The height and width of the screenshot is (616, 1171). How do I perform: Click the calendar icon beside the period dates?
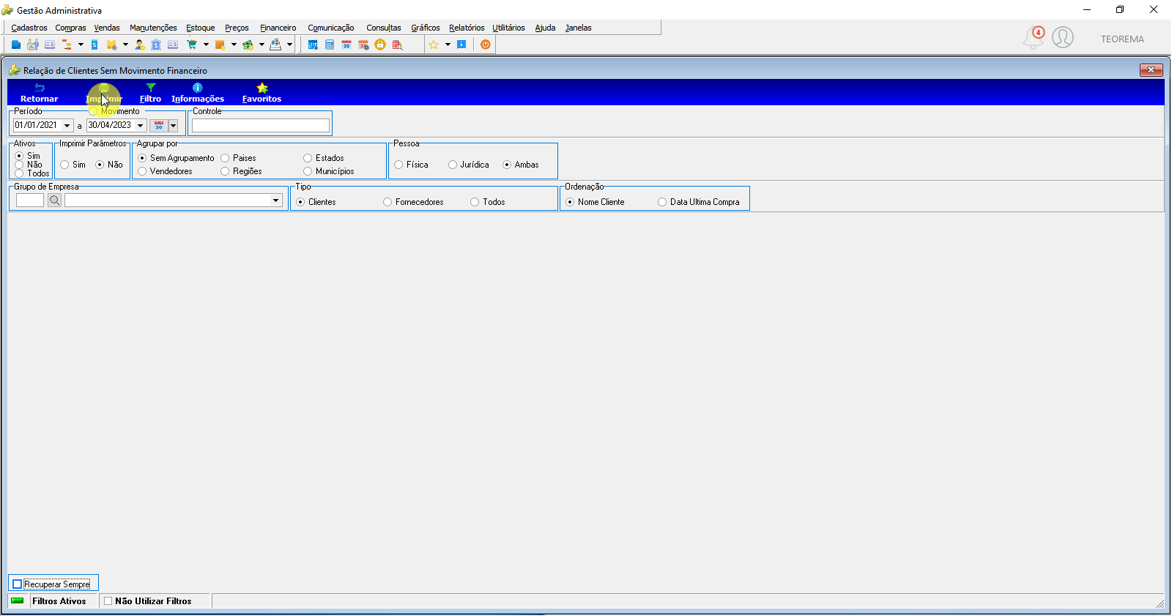158,125
